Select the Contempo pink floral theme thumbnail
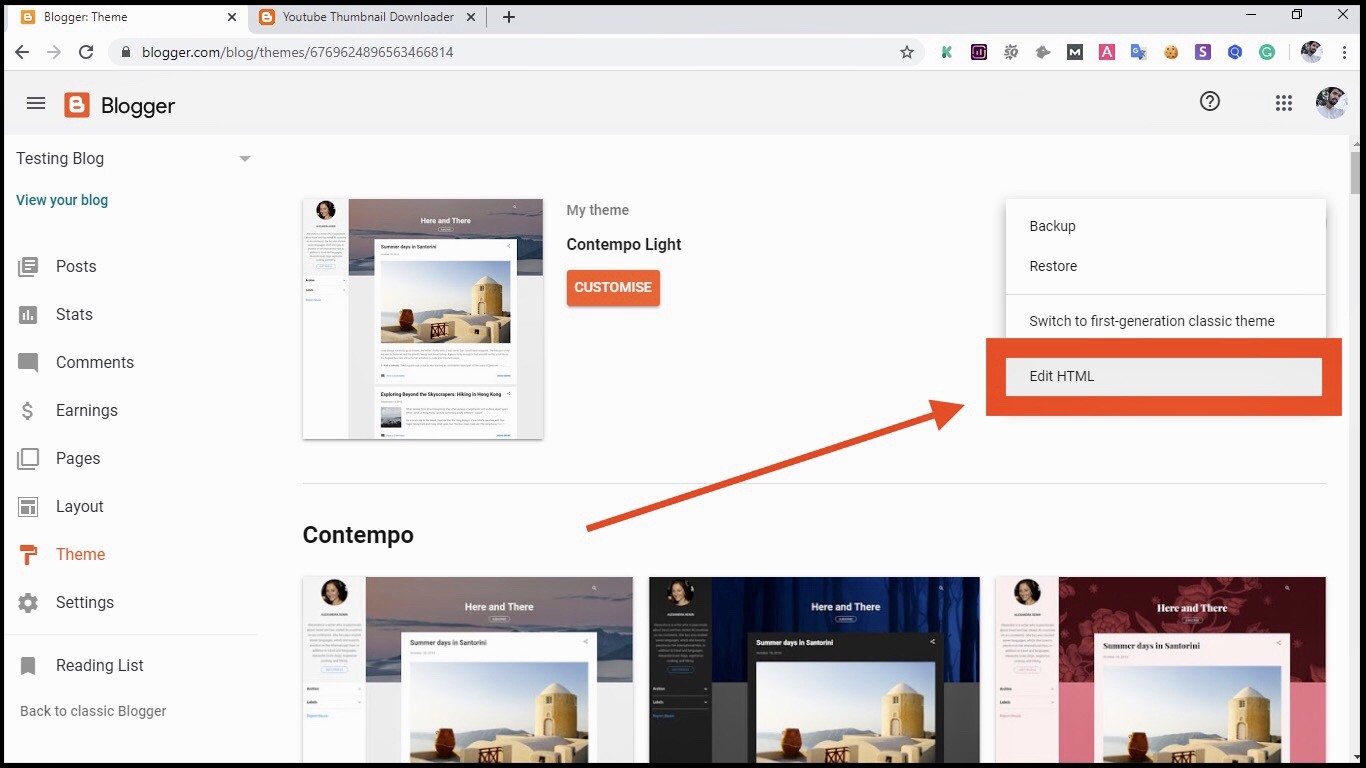Screen dimensions: 1366x768 1160,669
